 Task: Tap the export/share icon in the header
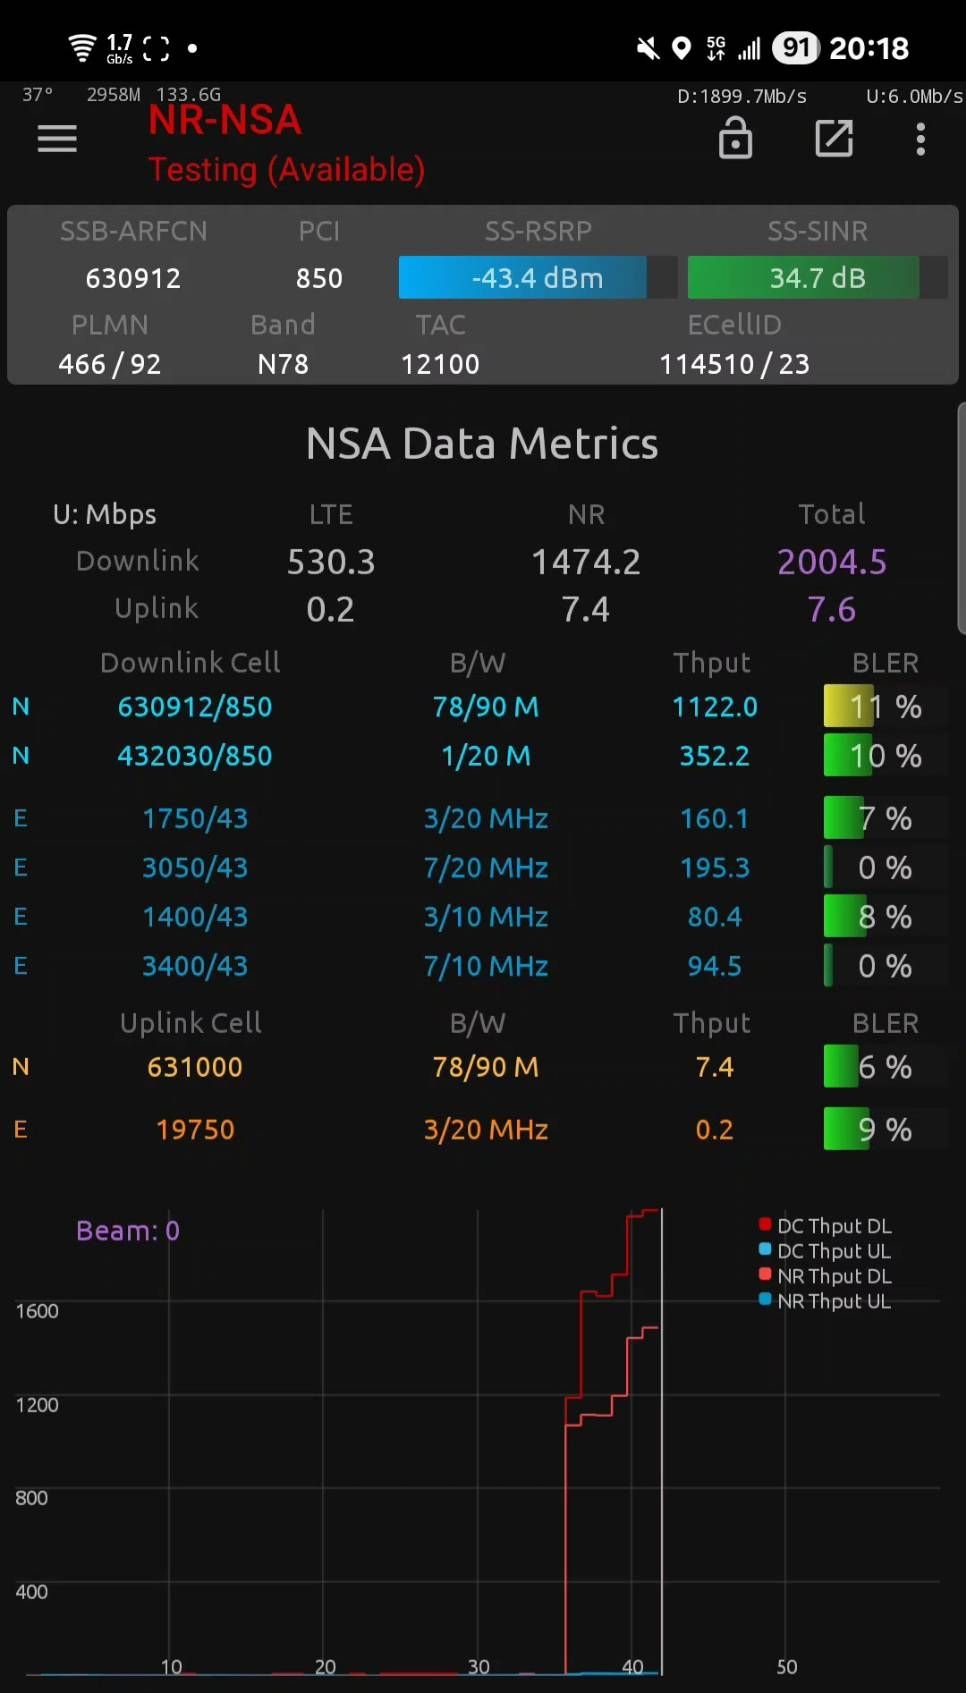tap(834, 139)
